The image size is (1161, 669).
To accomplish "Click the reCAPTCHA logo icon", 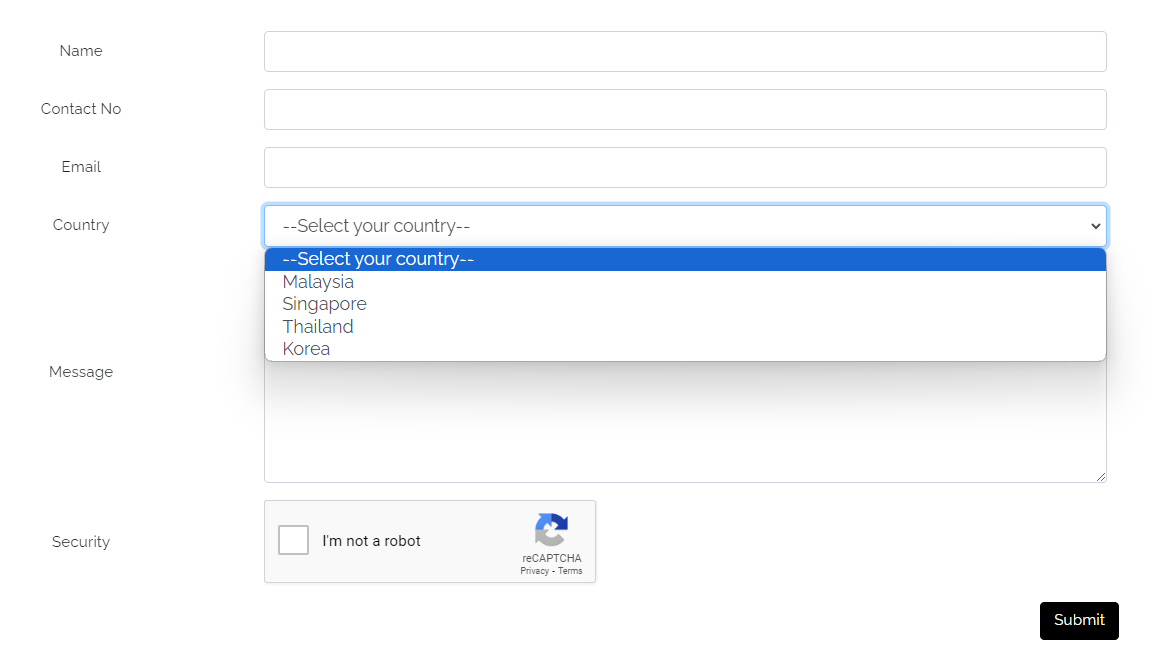I will point(551,530).
